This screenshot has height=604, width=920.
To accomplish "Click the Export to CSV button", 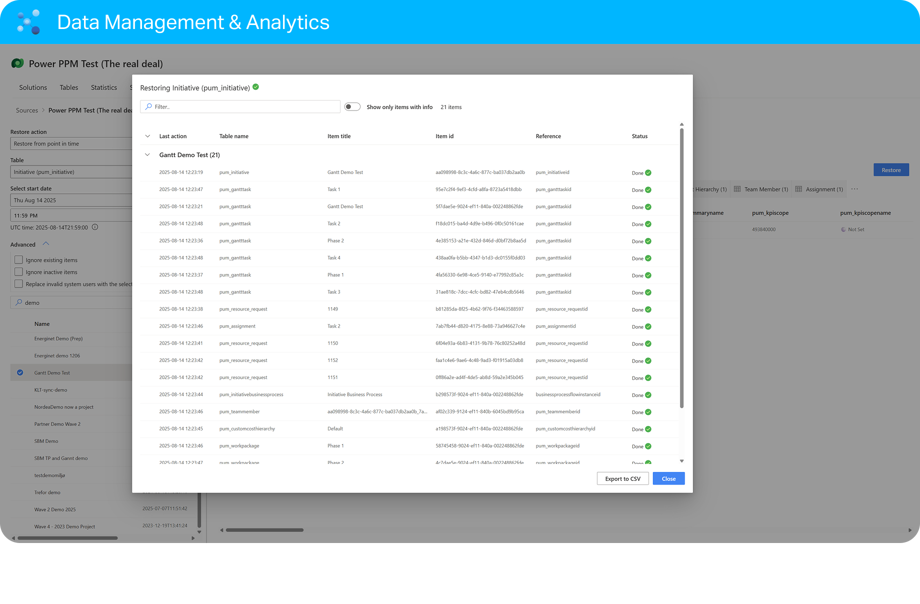I will tap(622, 479).
